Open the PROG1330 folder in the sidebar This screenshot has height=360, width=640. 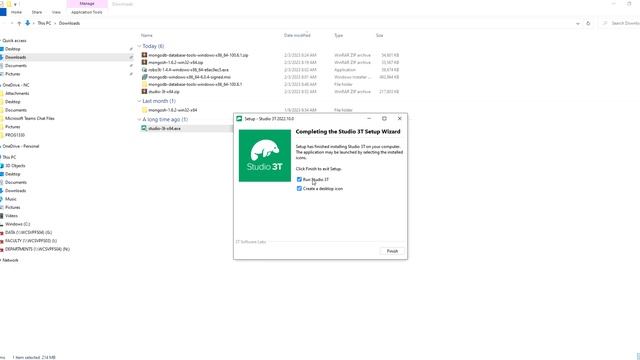click(15, 135)
